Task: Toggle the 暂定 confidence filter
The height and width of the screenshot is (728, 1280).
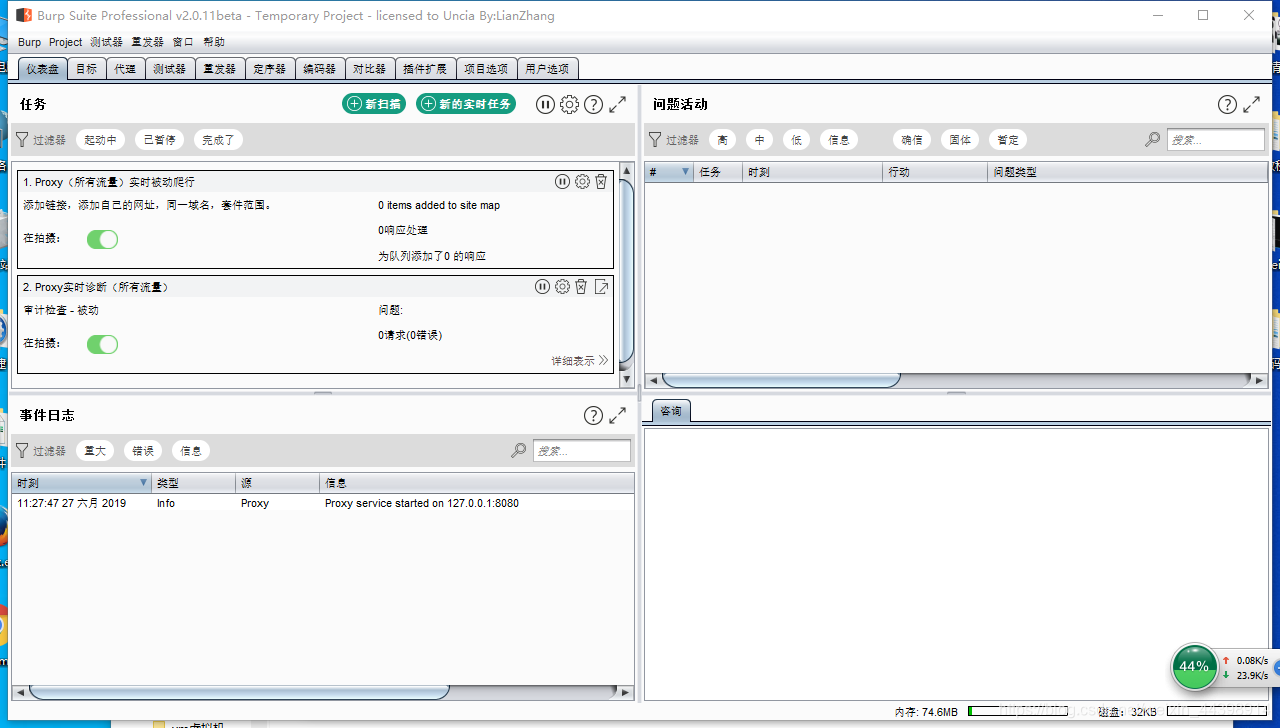Action: [1008, 140]
